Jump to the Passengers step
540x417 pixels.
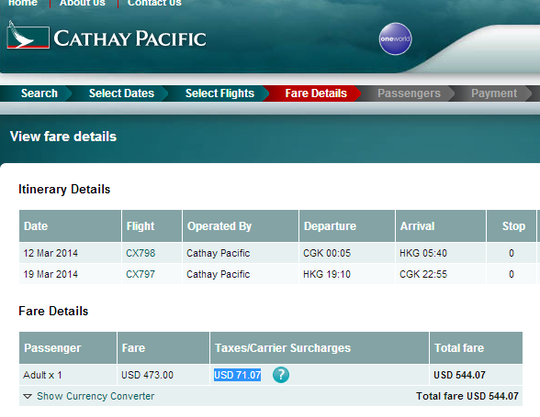click(x=409, y=93)
